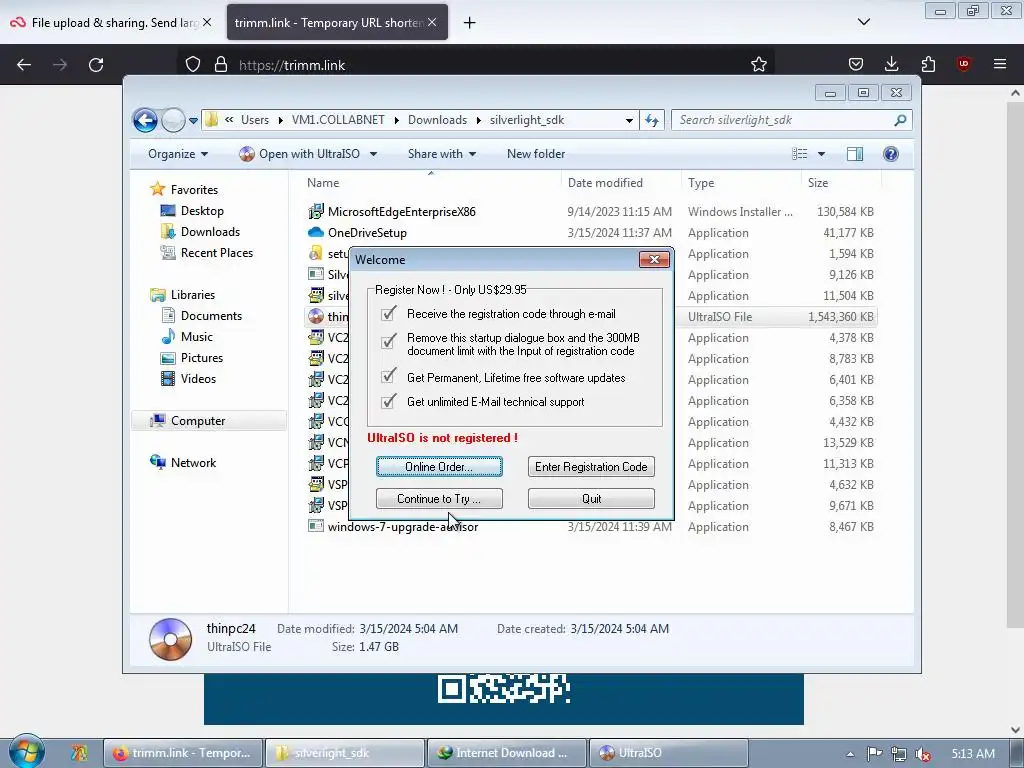Click VM1.COLLABNET in the breadcrumb

[x=338, y=120]
